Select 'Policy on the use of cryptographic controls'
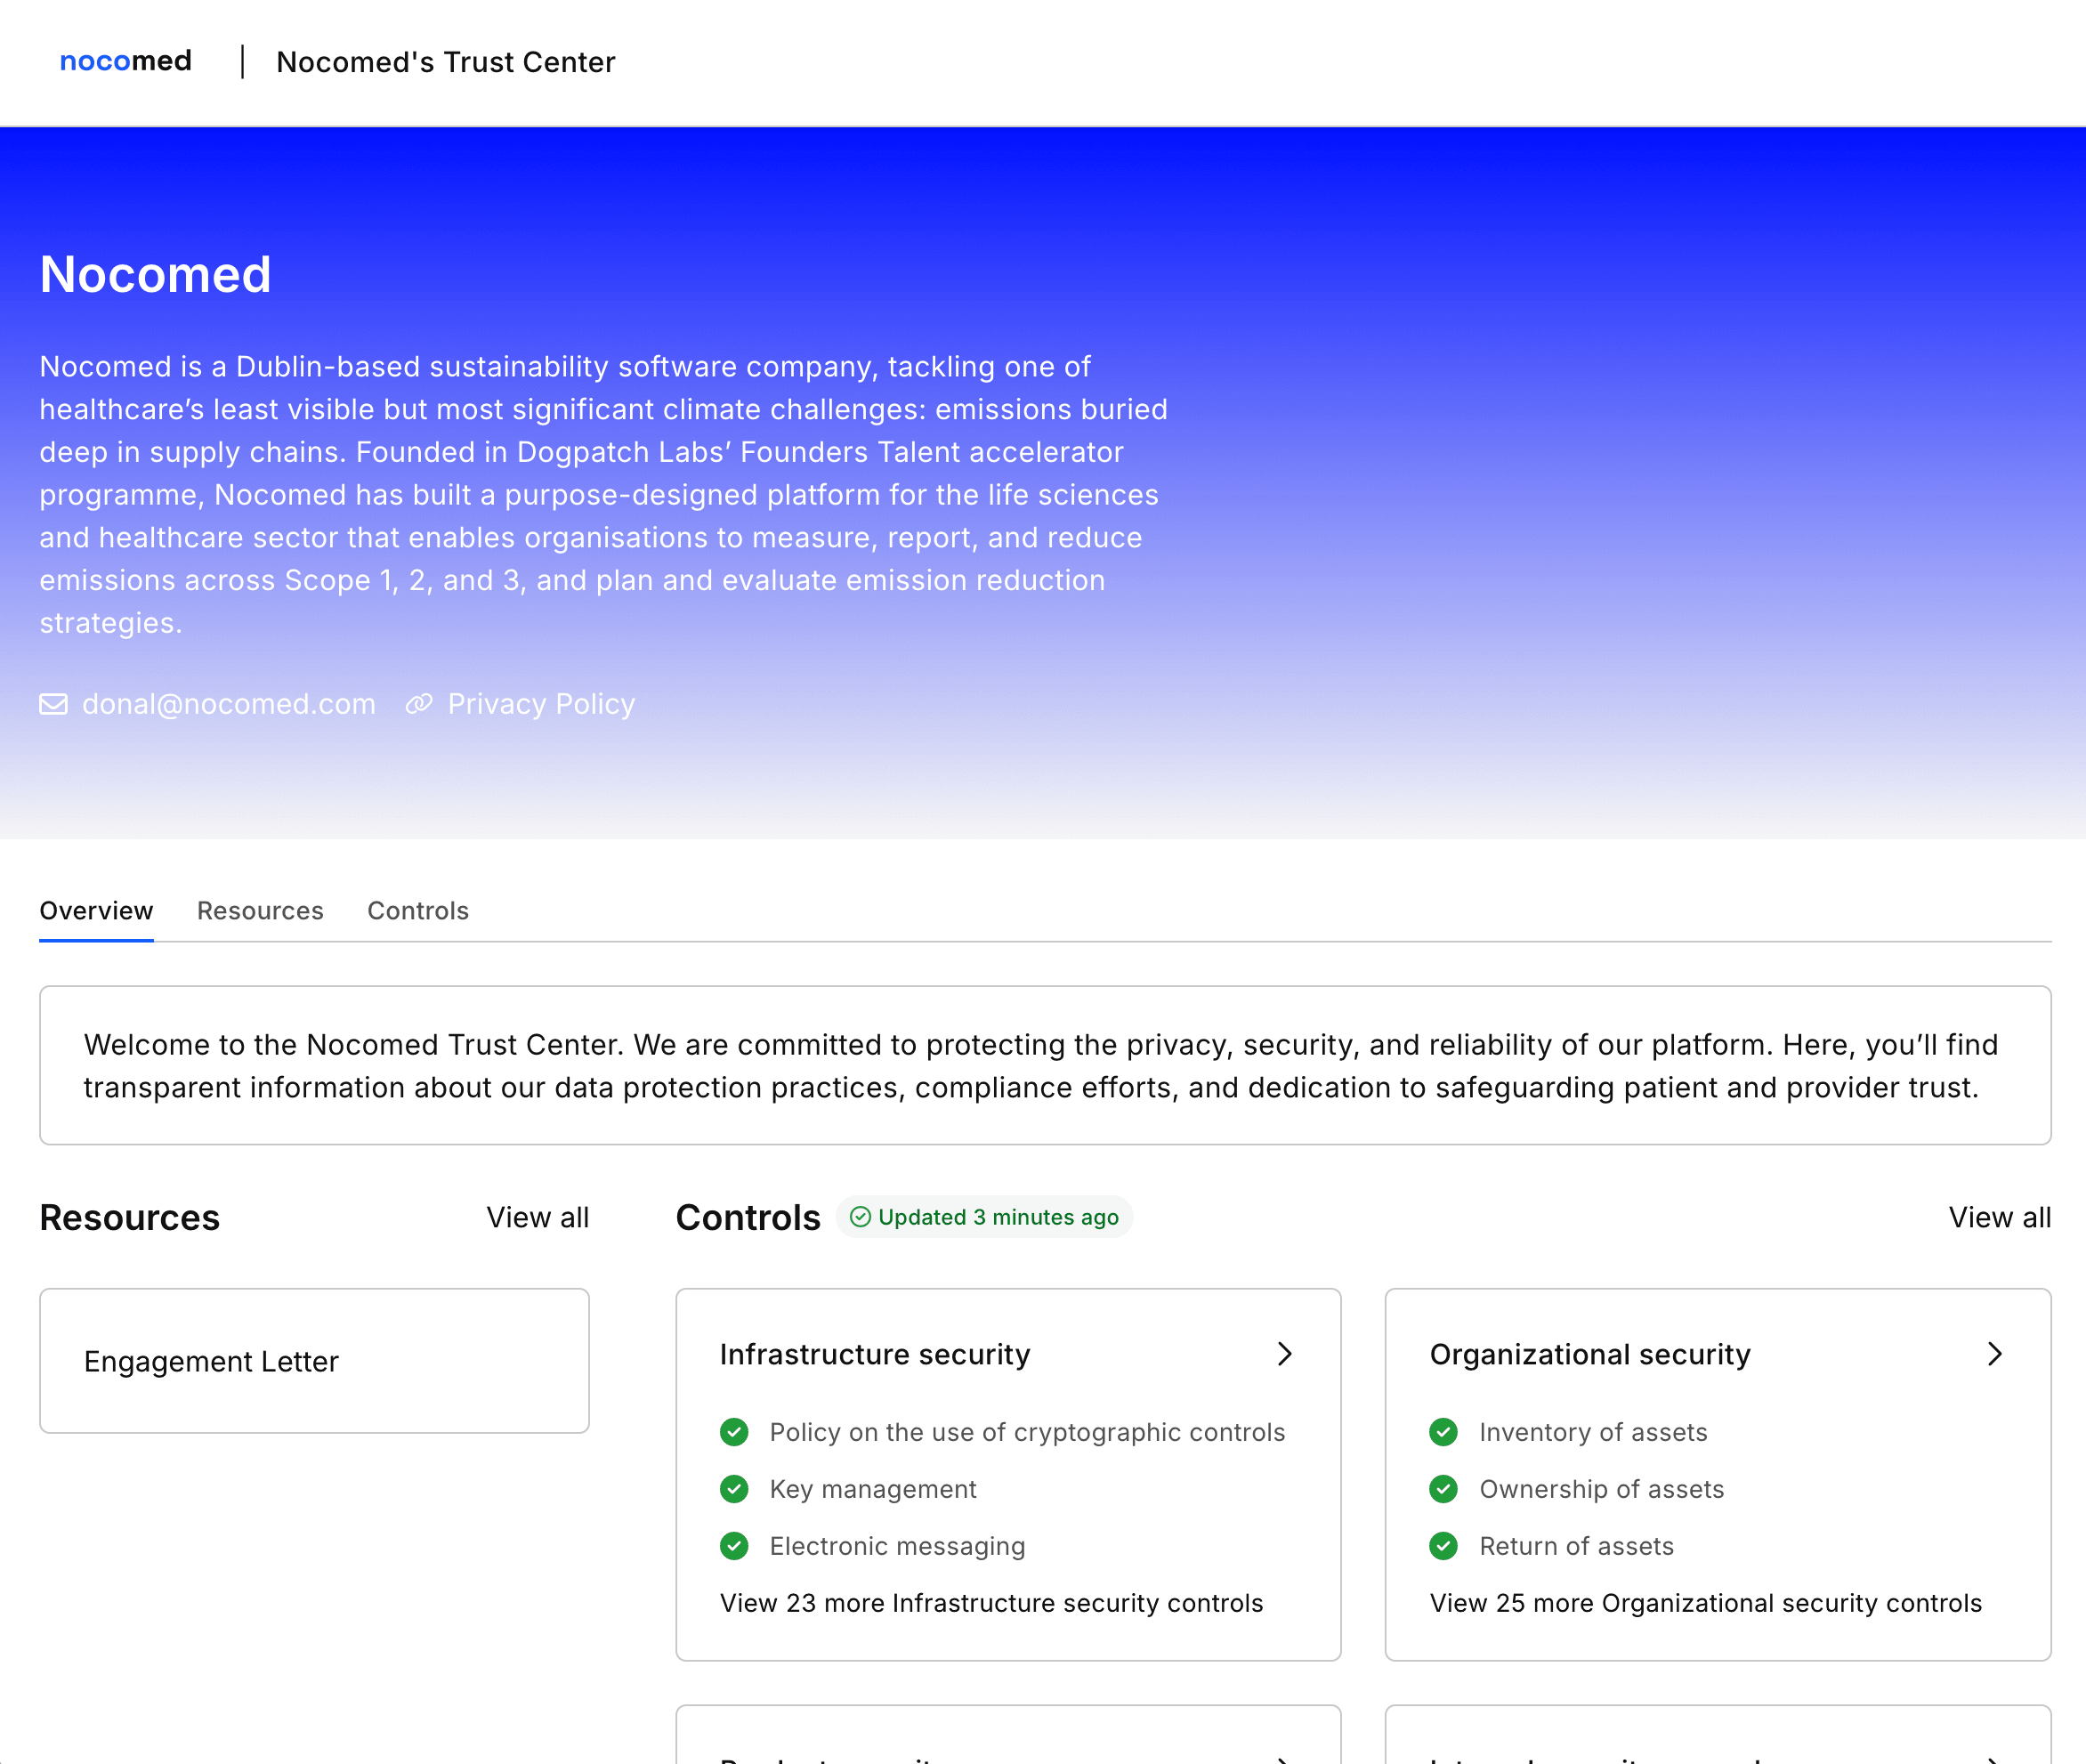The width and height of the screenshot is (2086, 1764). [1027, 1432]
